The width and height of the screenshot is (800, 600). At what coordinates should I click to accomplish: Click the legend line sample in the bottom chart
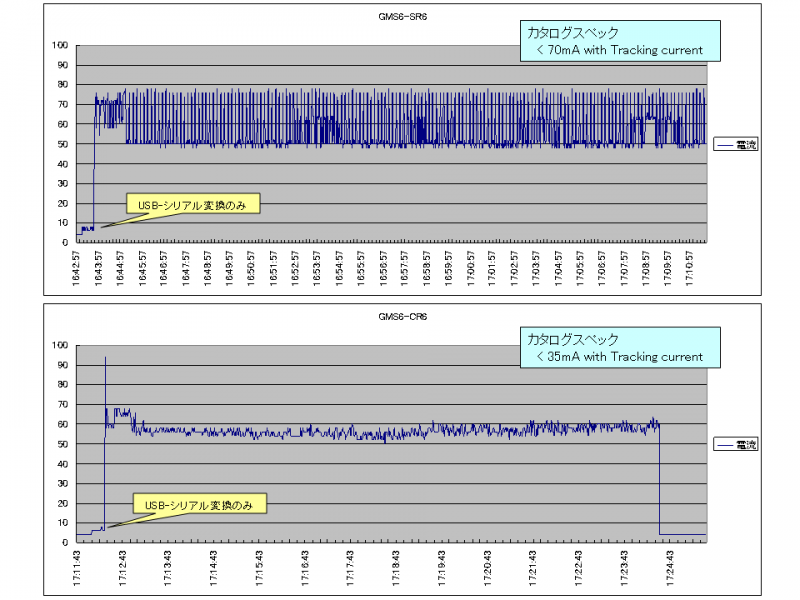coord(725,444)
